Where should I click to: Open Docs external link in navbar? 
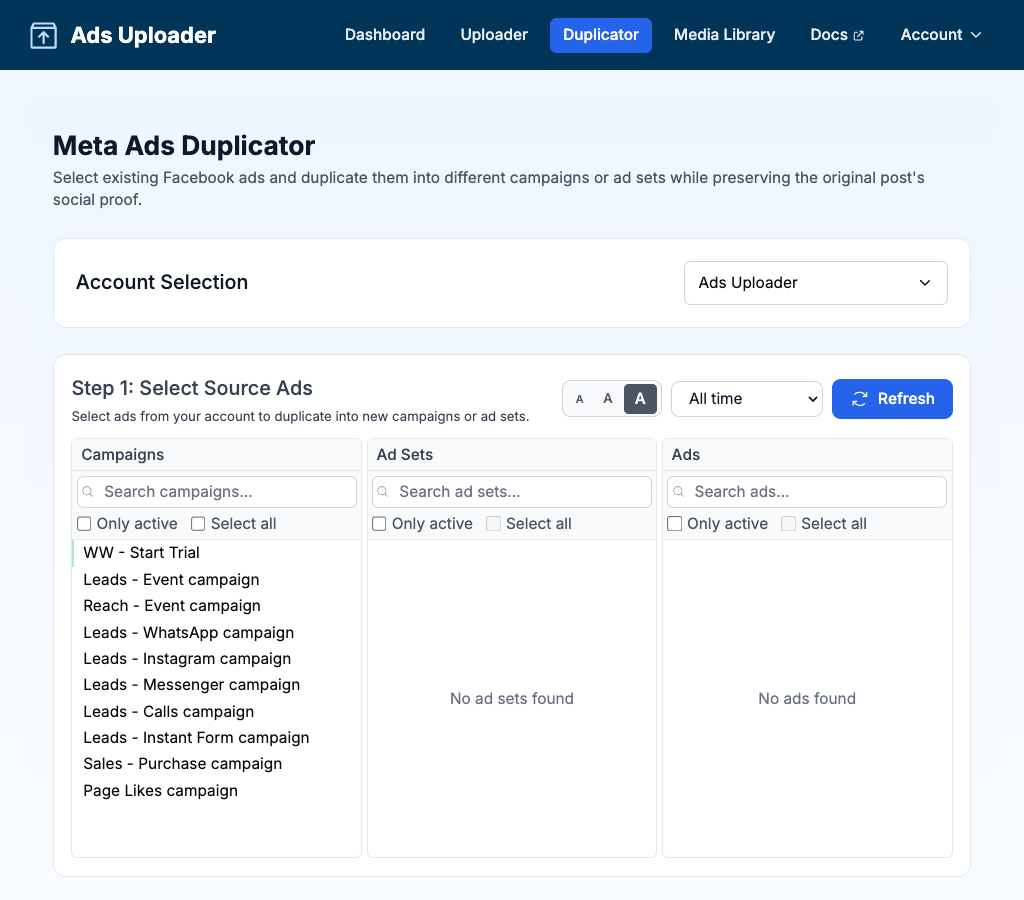836,35
